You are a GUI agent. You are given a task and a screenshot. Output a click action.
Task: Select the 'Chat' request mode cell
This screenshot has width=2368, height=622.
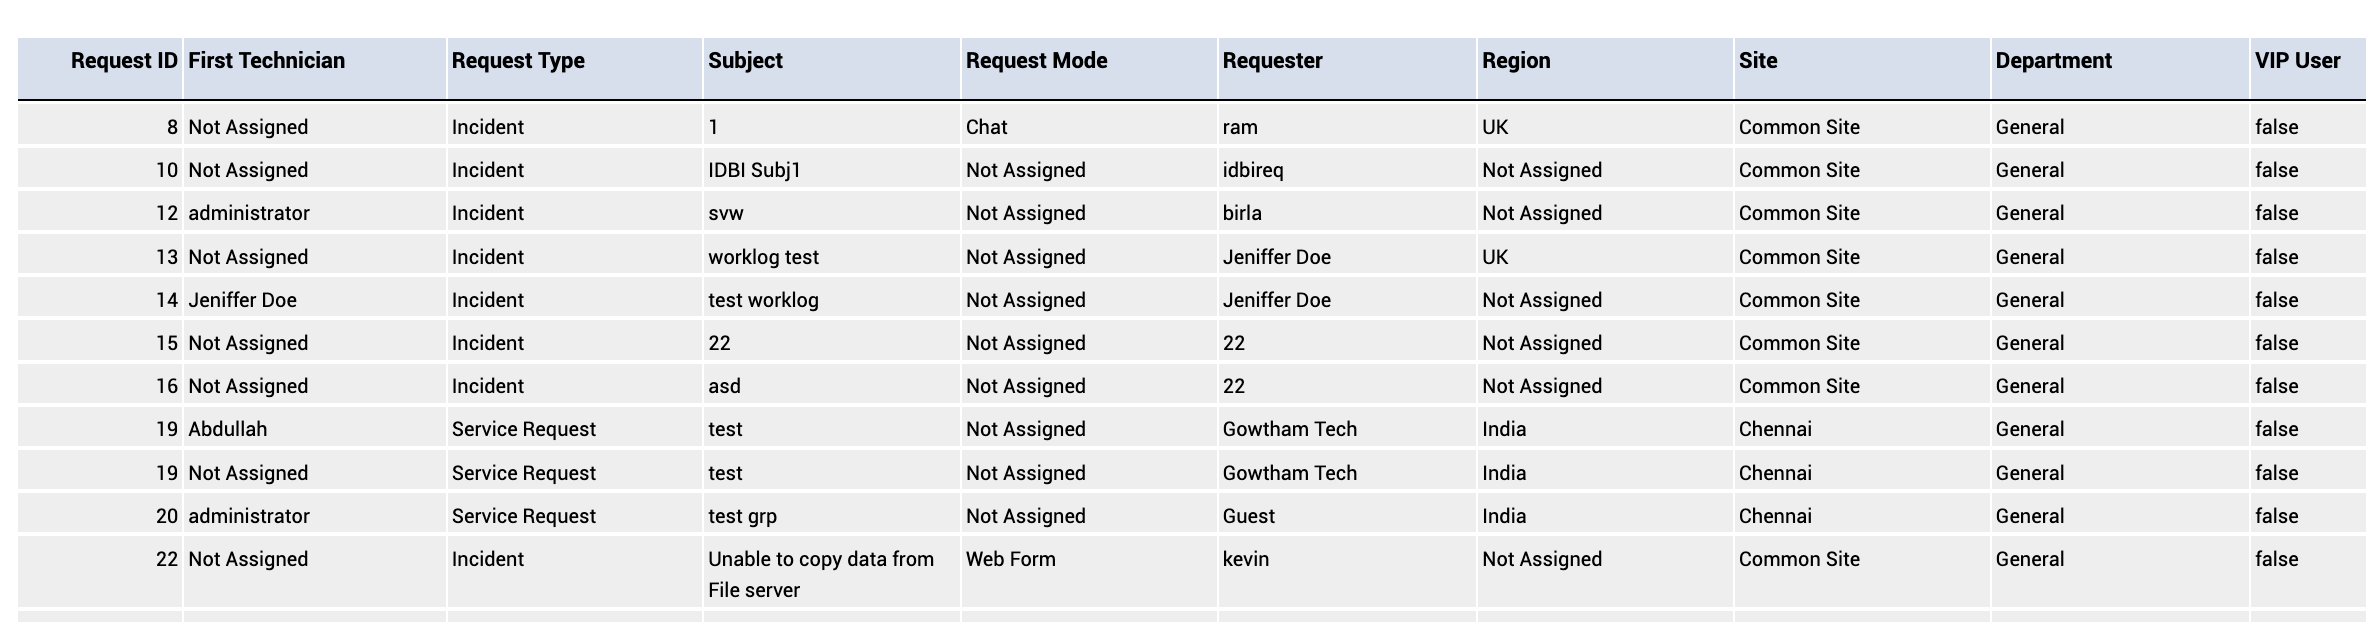coord(986,127)
